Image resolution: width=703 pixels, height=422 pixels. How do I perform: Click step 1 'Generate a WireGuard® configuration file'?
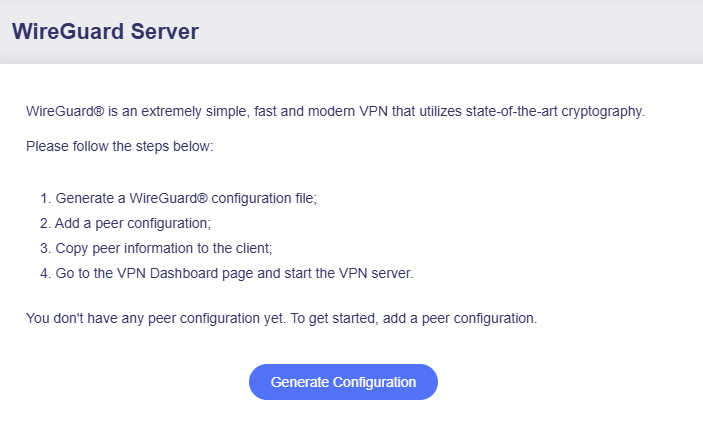pos(178,198)
